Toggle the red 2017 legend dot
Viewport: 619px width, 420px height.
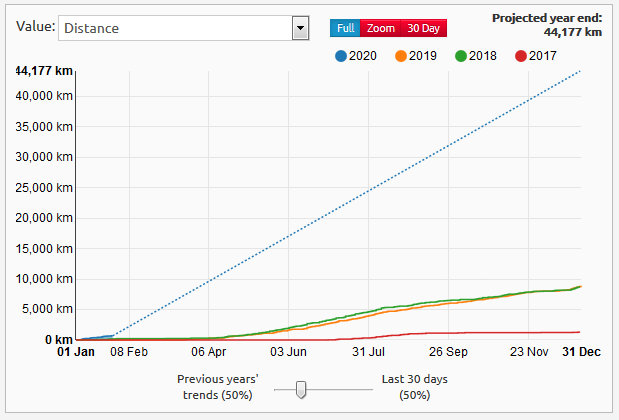(x=521, y=56)
